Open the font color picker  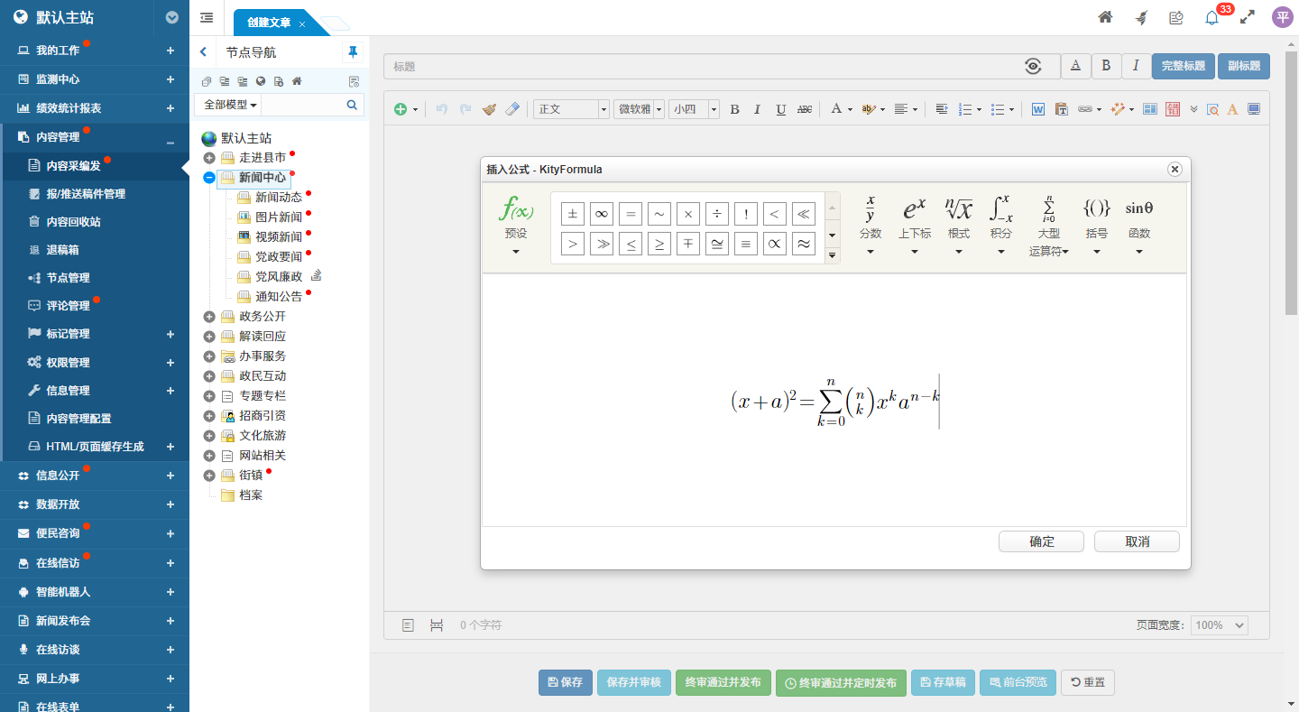click(x=837, y=109)
